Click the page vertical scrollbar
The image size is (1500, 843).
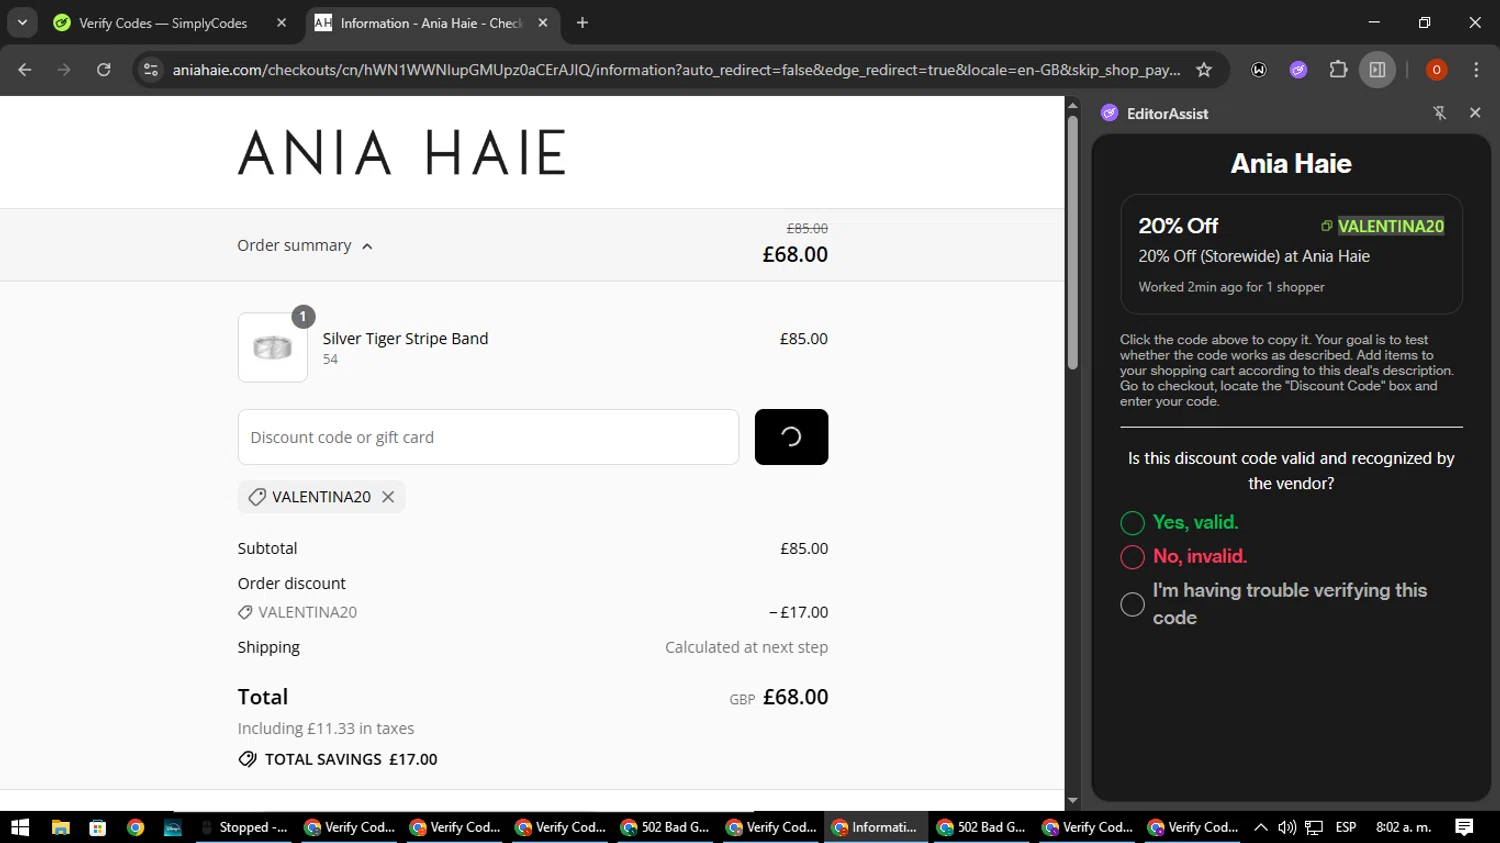pyautogui.click(x=1072, y=243)
